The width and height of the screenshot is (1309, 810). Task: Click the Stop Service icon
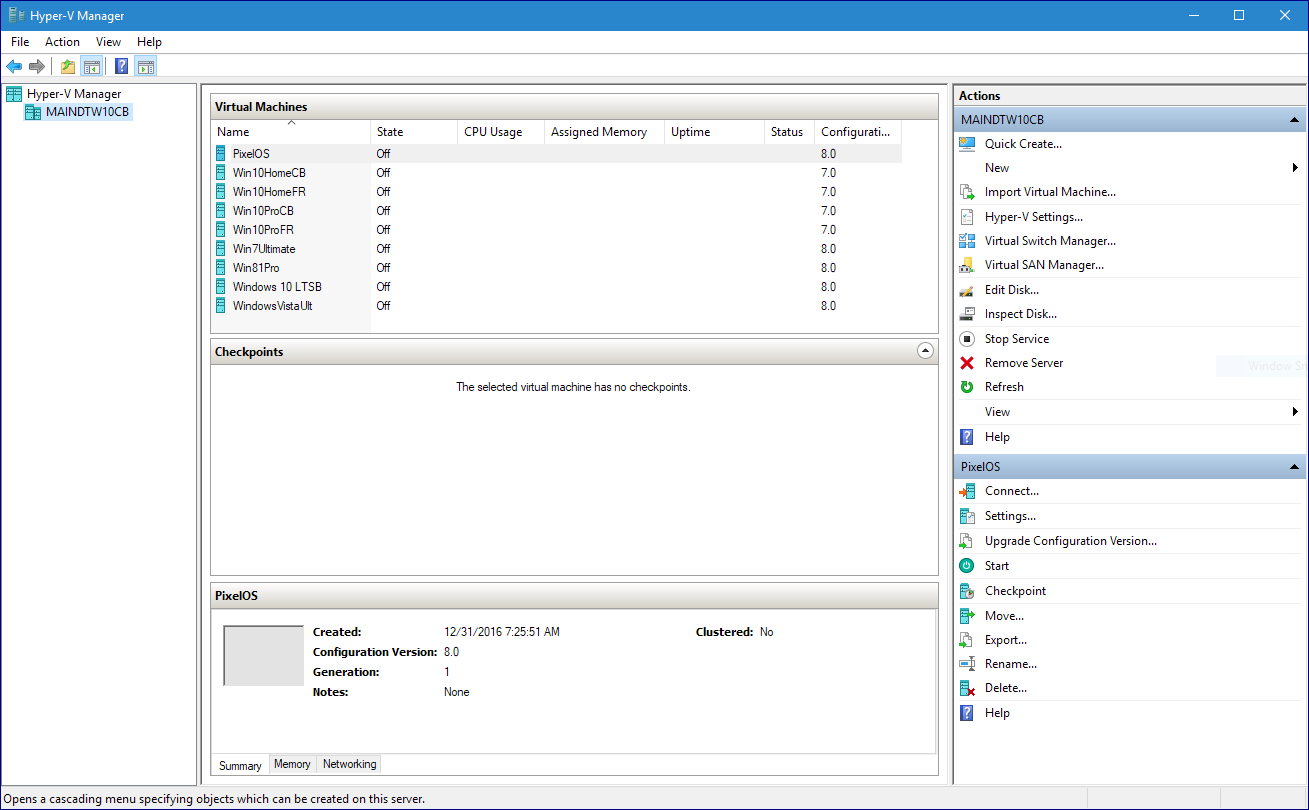click(966, 339)
